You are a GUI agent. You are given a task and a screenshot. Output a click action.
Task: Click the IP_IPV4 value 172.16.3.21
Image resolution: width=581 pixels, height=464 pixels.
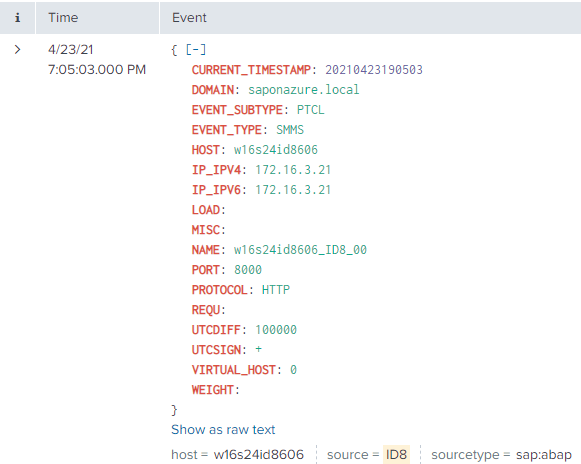pyautogui.click(x=293, y=170)
